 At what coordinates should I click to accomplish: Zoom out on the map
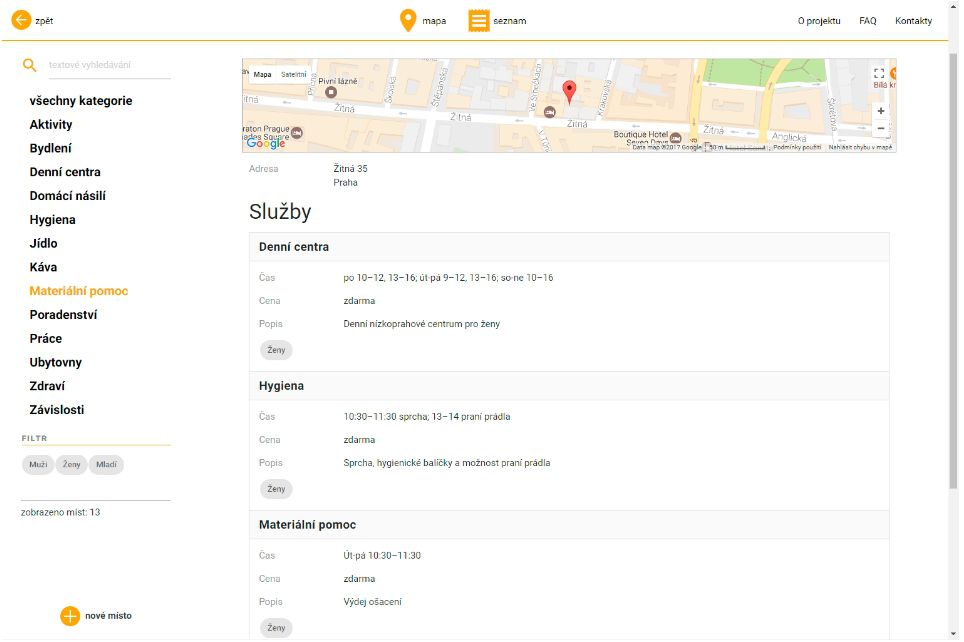[880, 129]
